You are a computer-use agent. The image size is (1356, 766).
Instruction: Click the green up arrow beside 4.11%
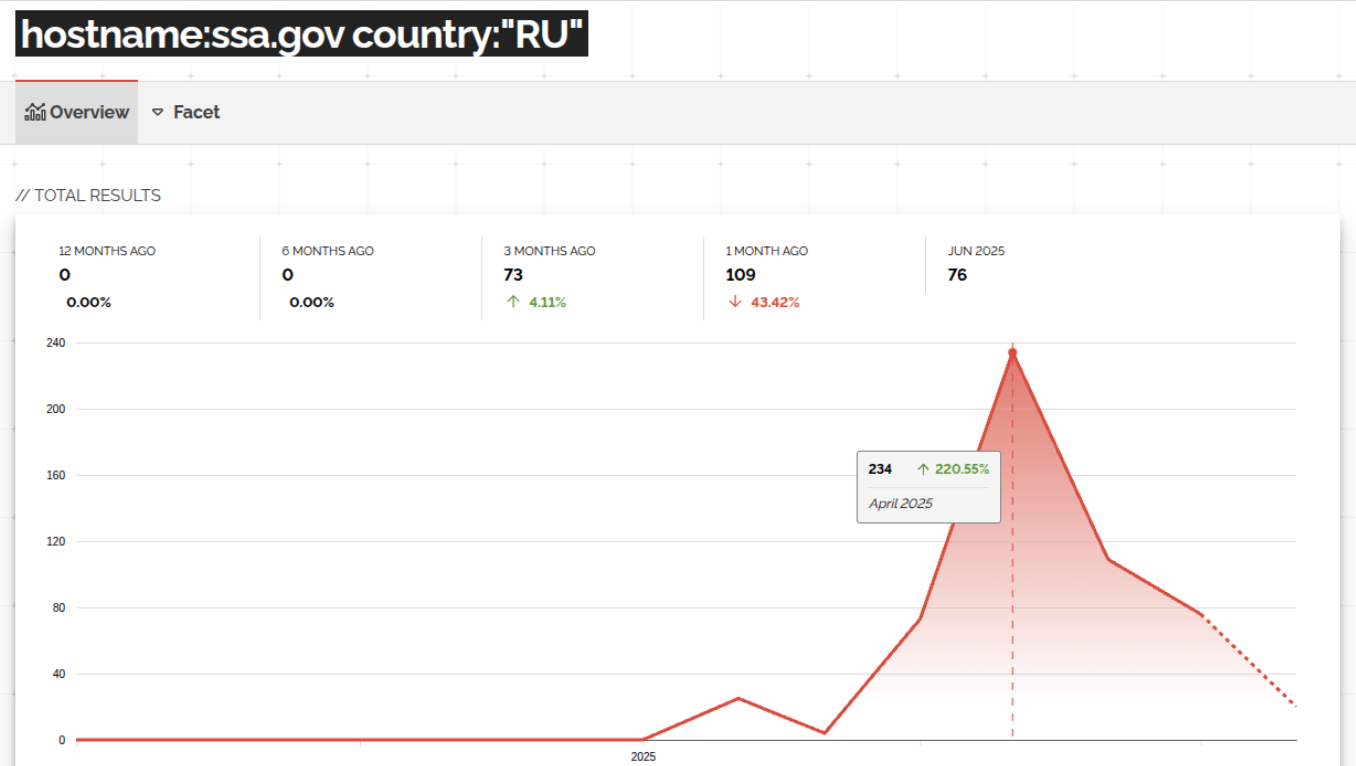pos(513,302)
